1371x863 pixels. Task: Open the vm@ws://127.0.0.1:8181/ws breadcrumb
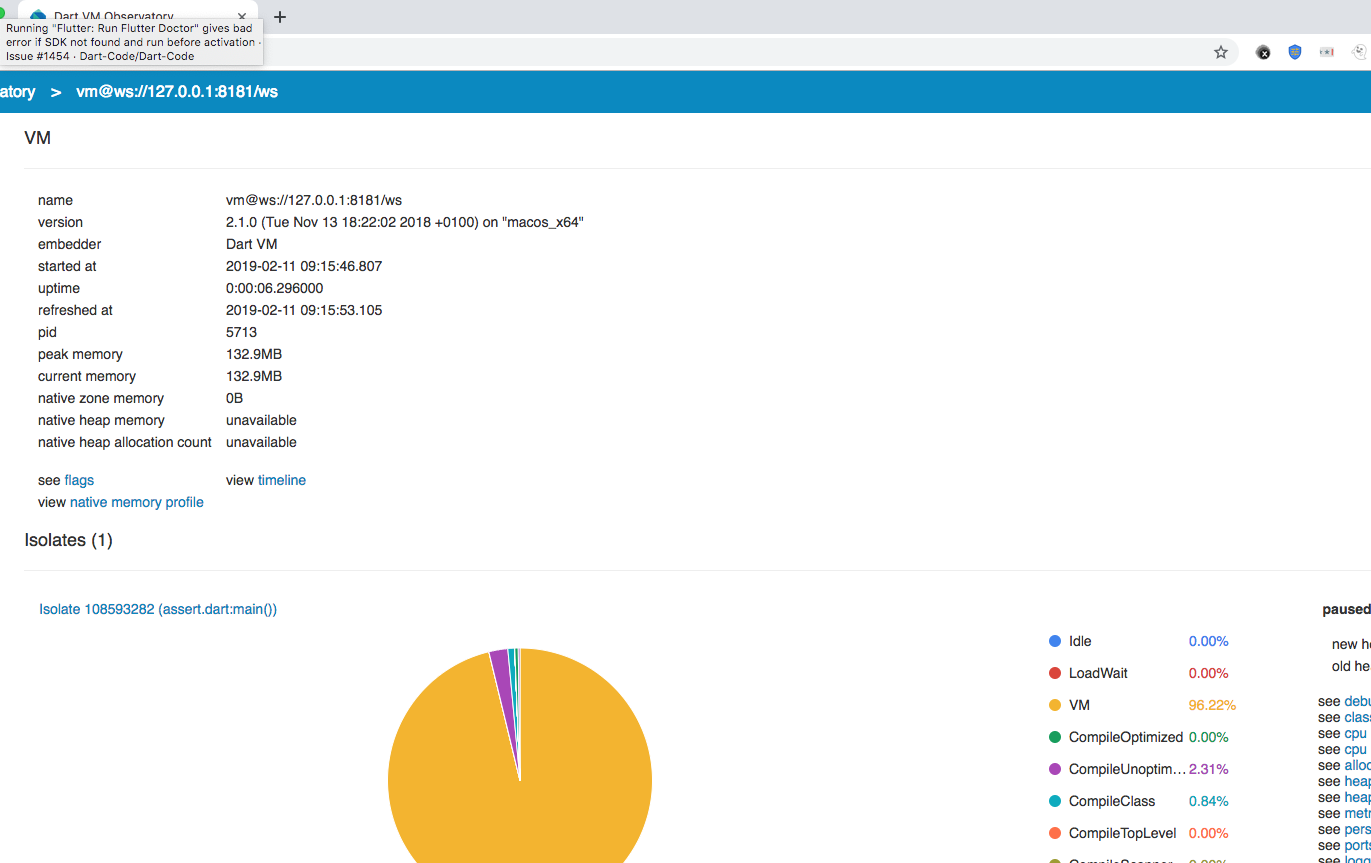pyautogui.click(x=177, y=92)
